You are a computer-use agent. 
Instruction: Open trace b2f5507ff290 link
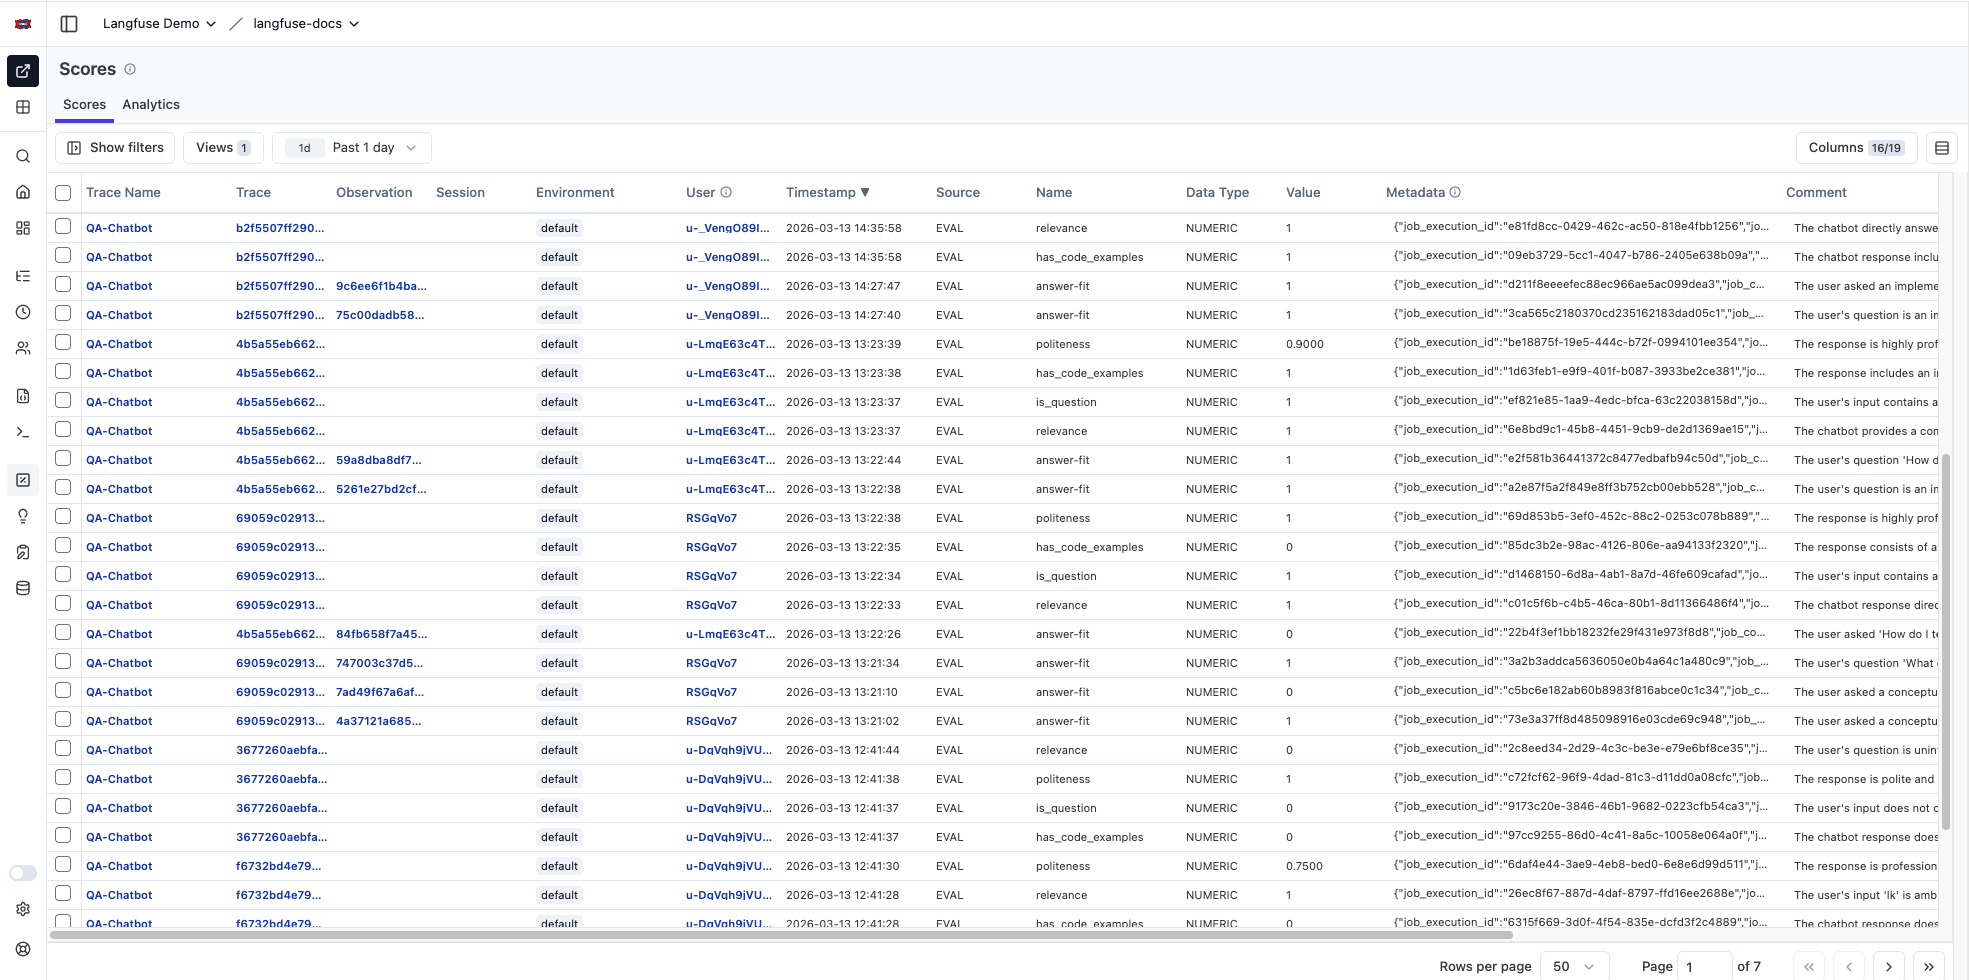tap(280, 227)
